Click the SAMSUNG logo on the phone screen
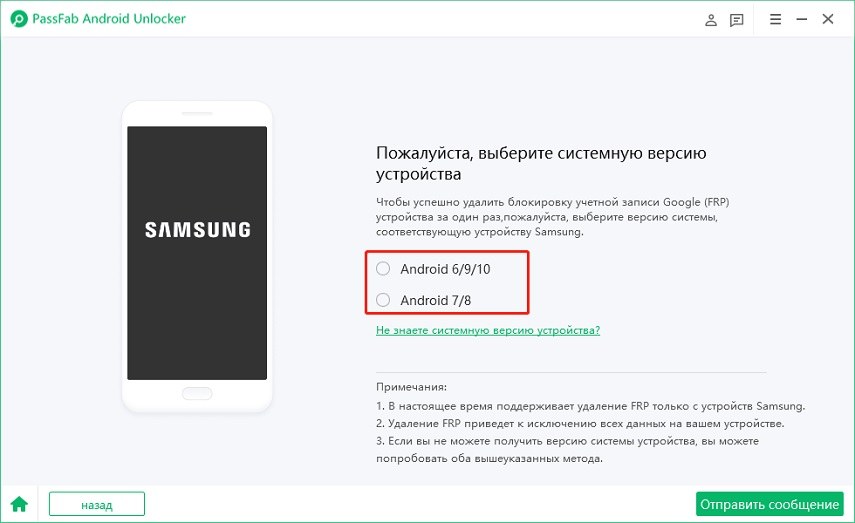Screen dimensions: 855x523 [x=197, y=230]
